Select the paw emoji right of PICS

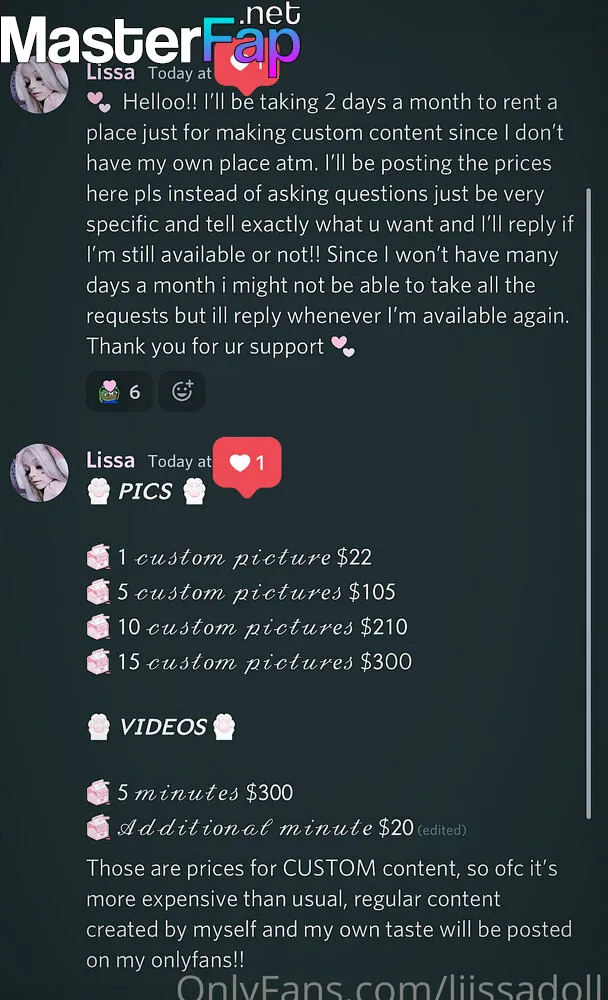pyautogui.click(x=195, y=492)
